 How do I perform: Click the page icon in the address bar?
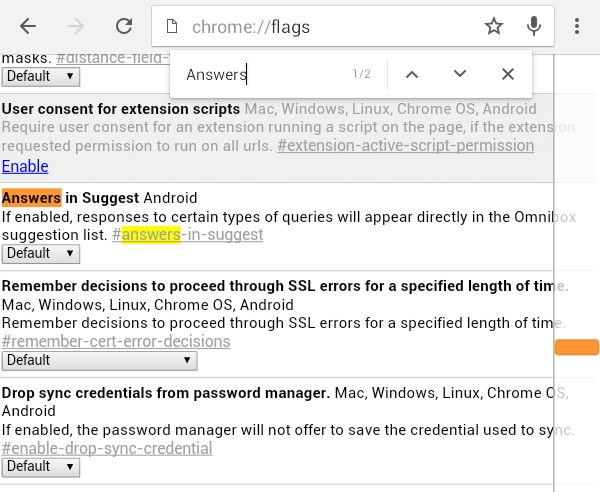pos(172,27)
